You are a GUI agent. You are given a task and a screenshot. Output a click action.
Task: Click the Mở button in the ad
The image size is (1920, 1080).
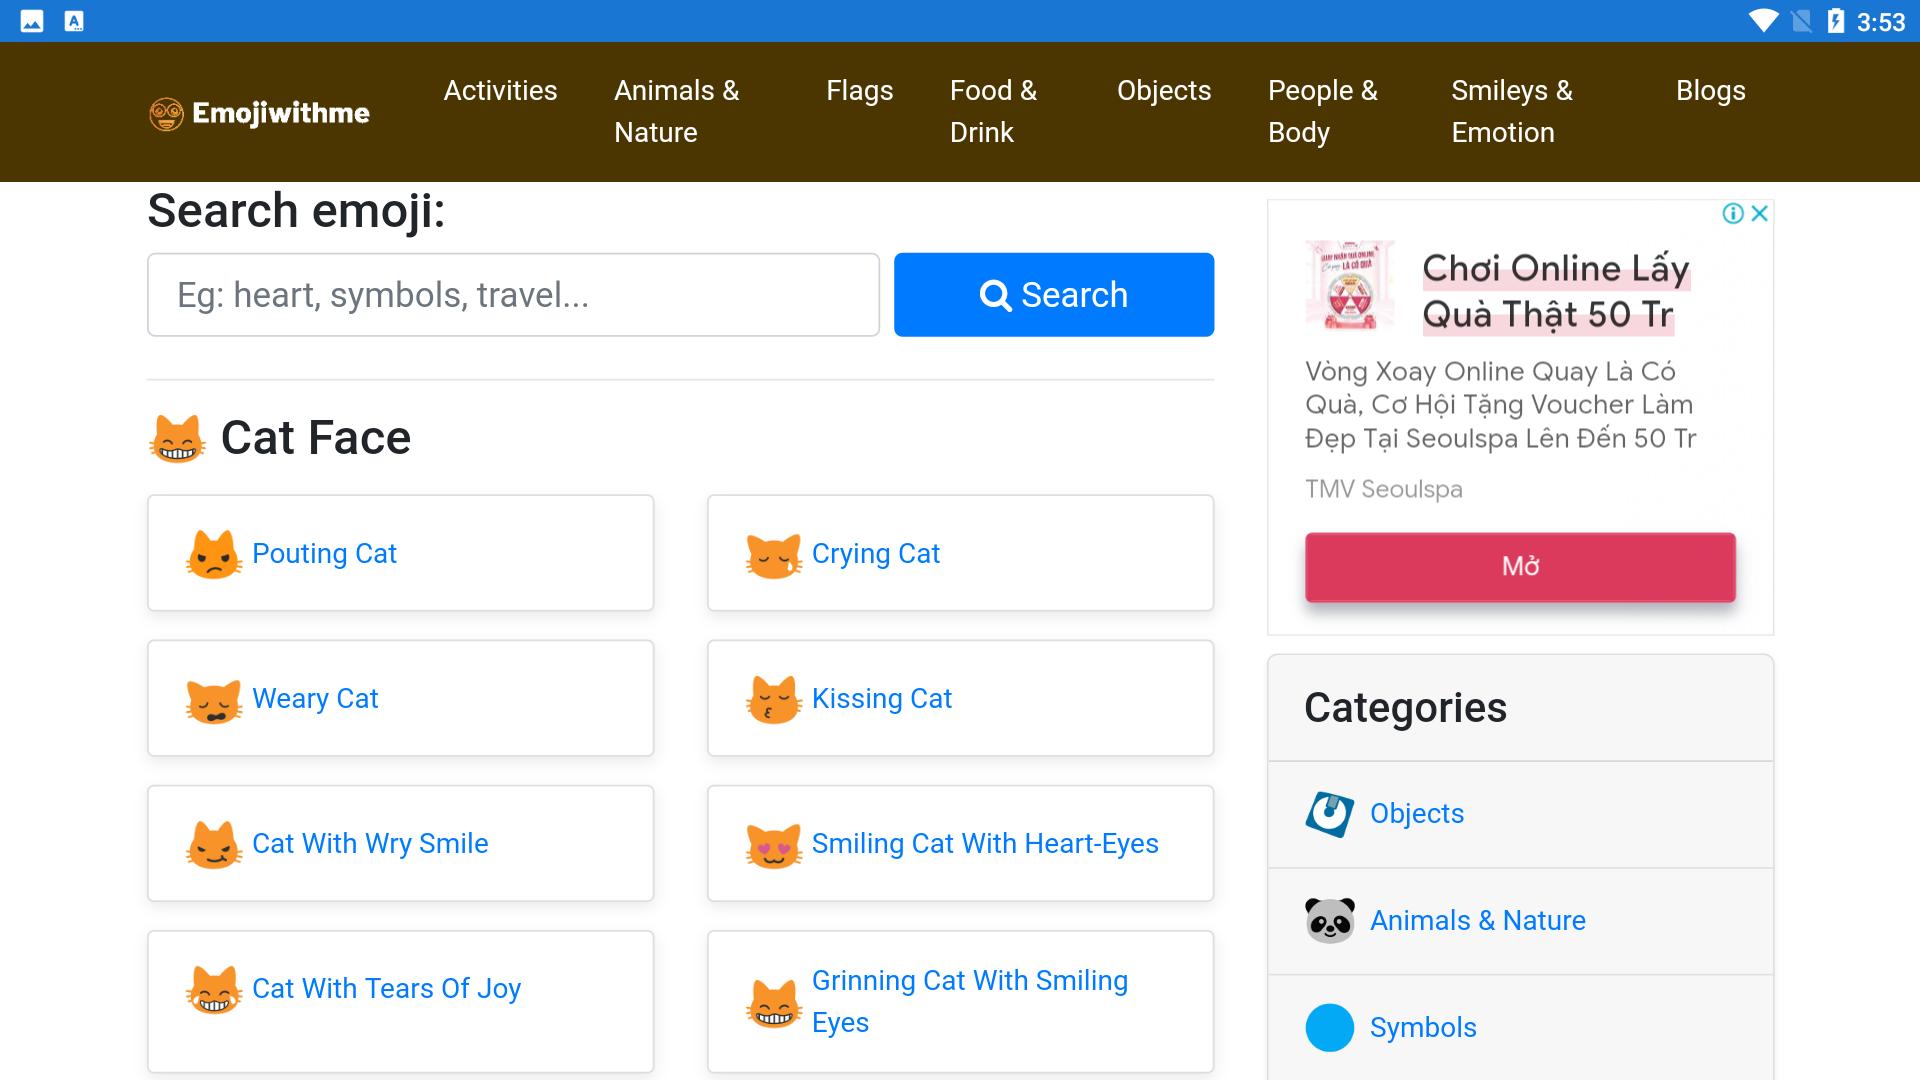pos(1520,567)
